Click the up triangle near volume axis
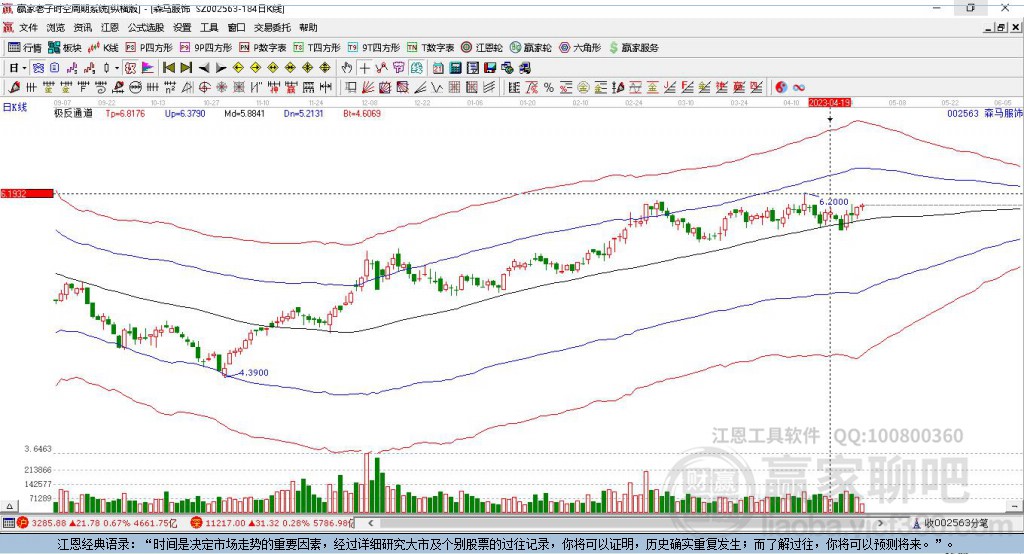The image size is (1024, 554). (9, 506)
